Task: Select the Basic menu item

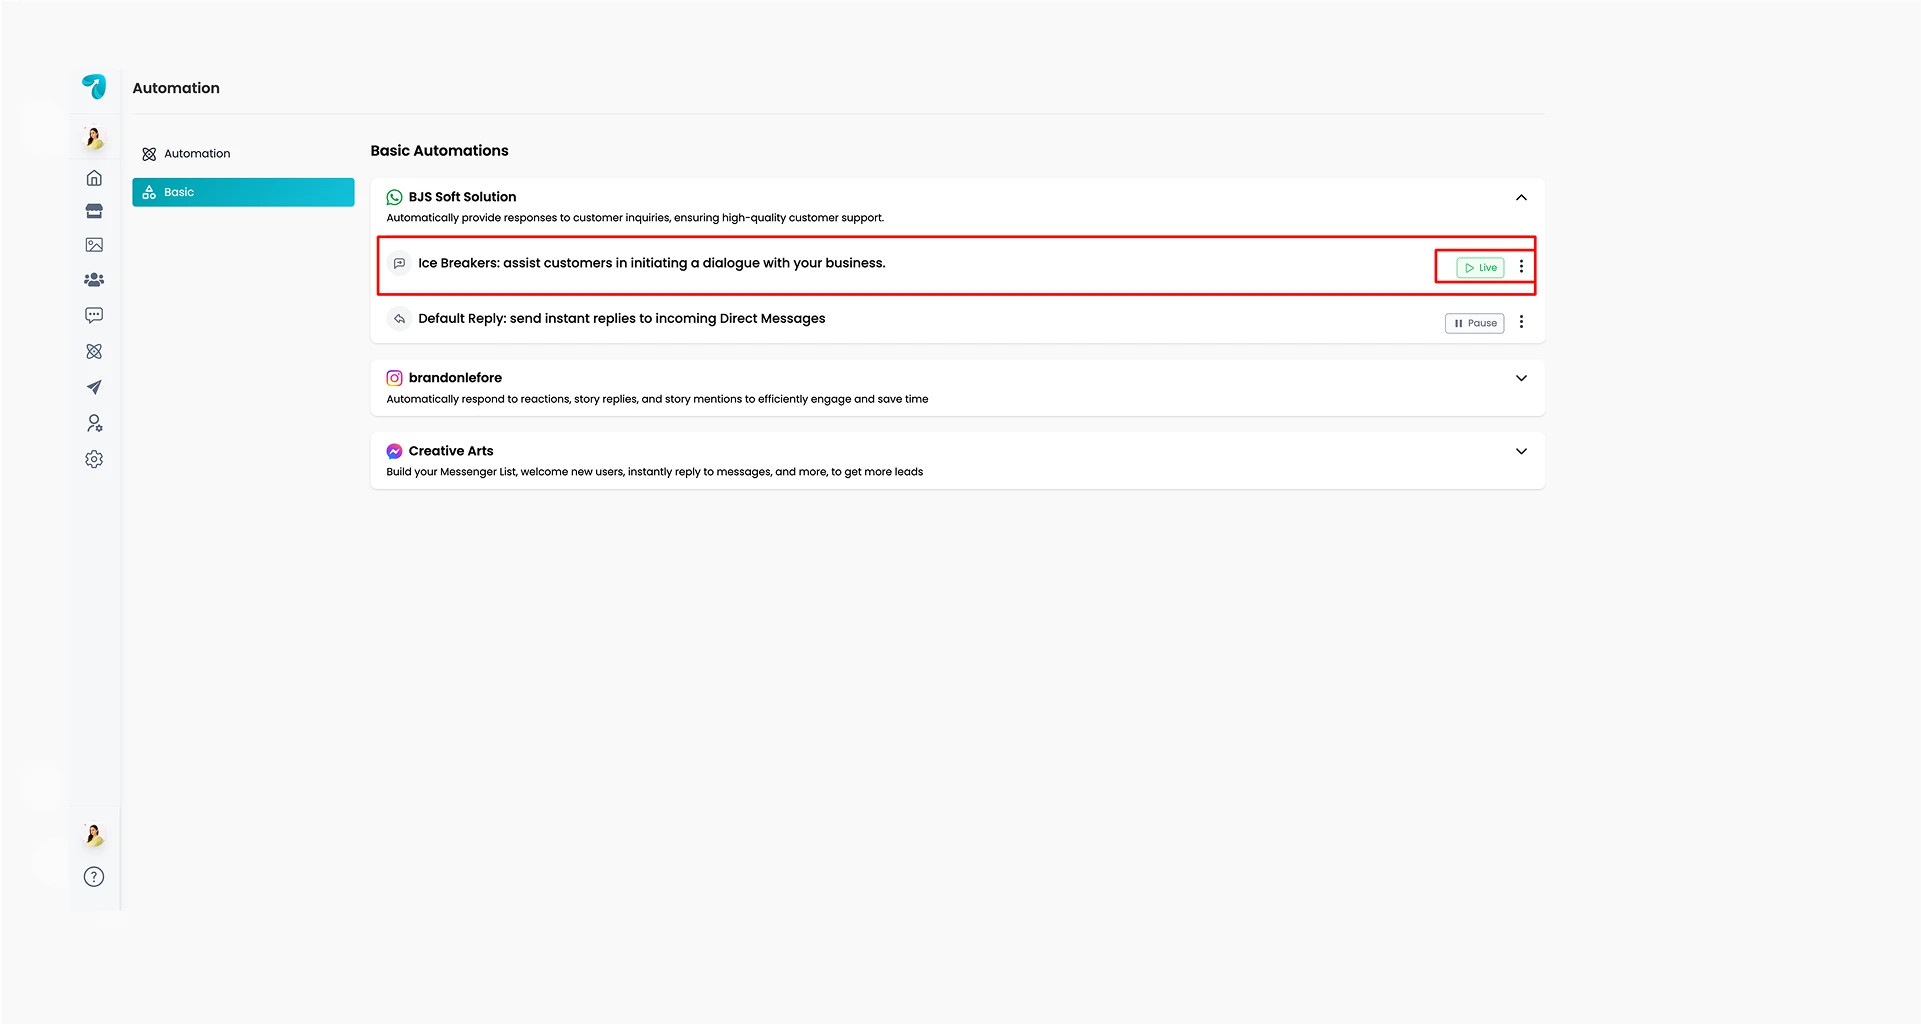Action: click(243, 192)
